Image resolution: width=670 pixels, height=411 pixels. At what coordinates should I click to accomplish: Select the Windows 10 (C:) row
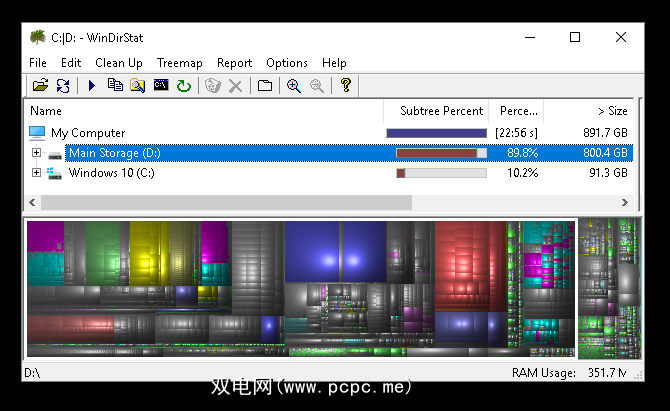[x=329, y=173]
